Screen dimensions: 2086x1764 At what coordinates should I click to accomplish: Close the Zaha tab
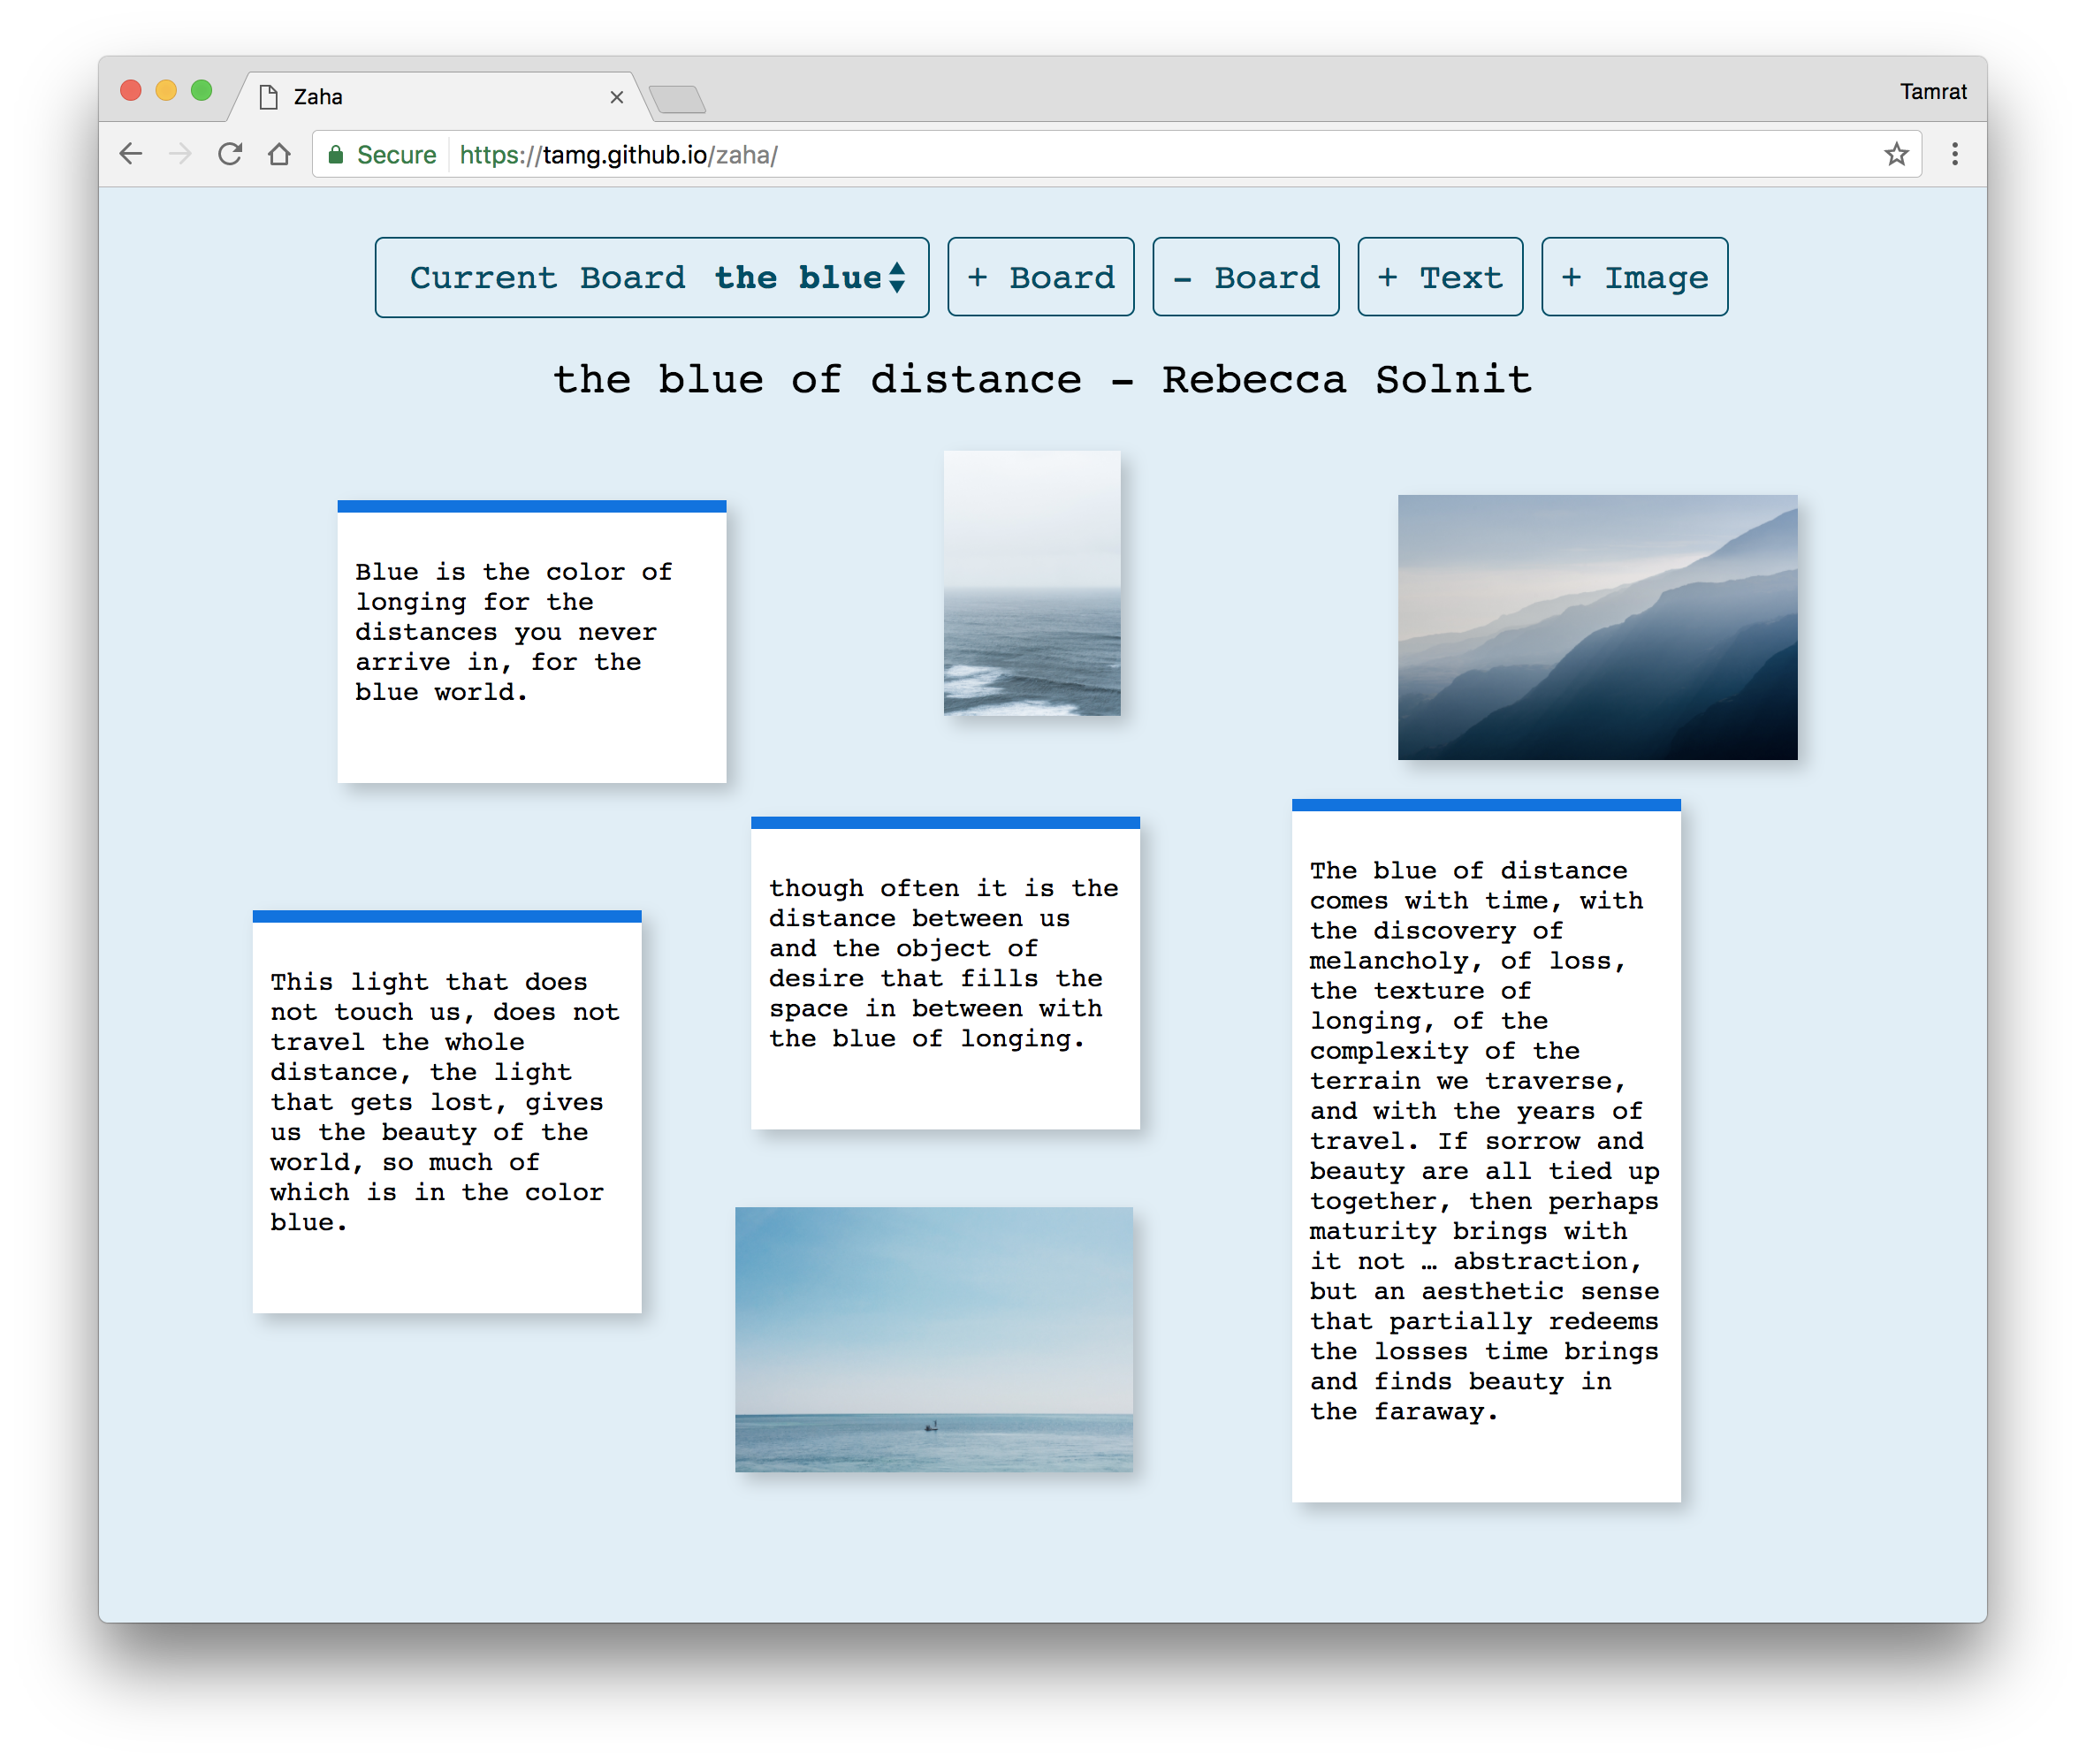616,97
